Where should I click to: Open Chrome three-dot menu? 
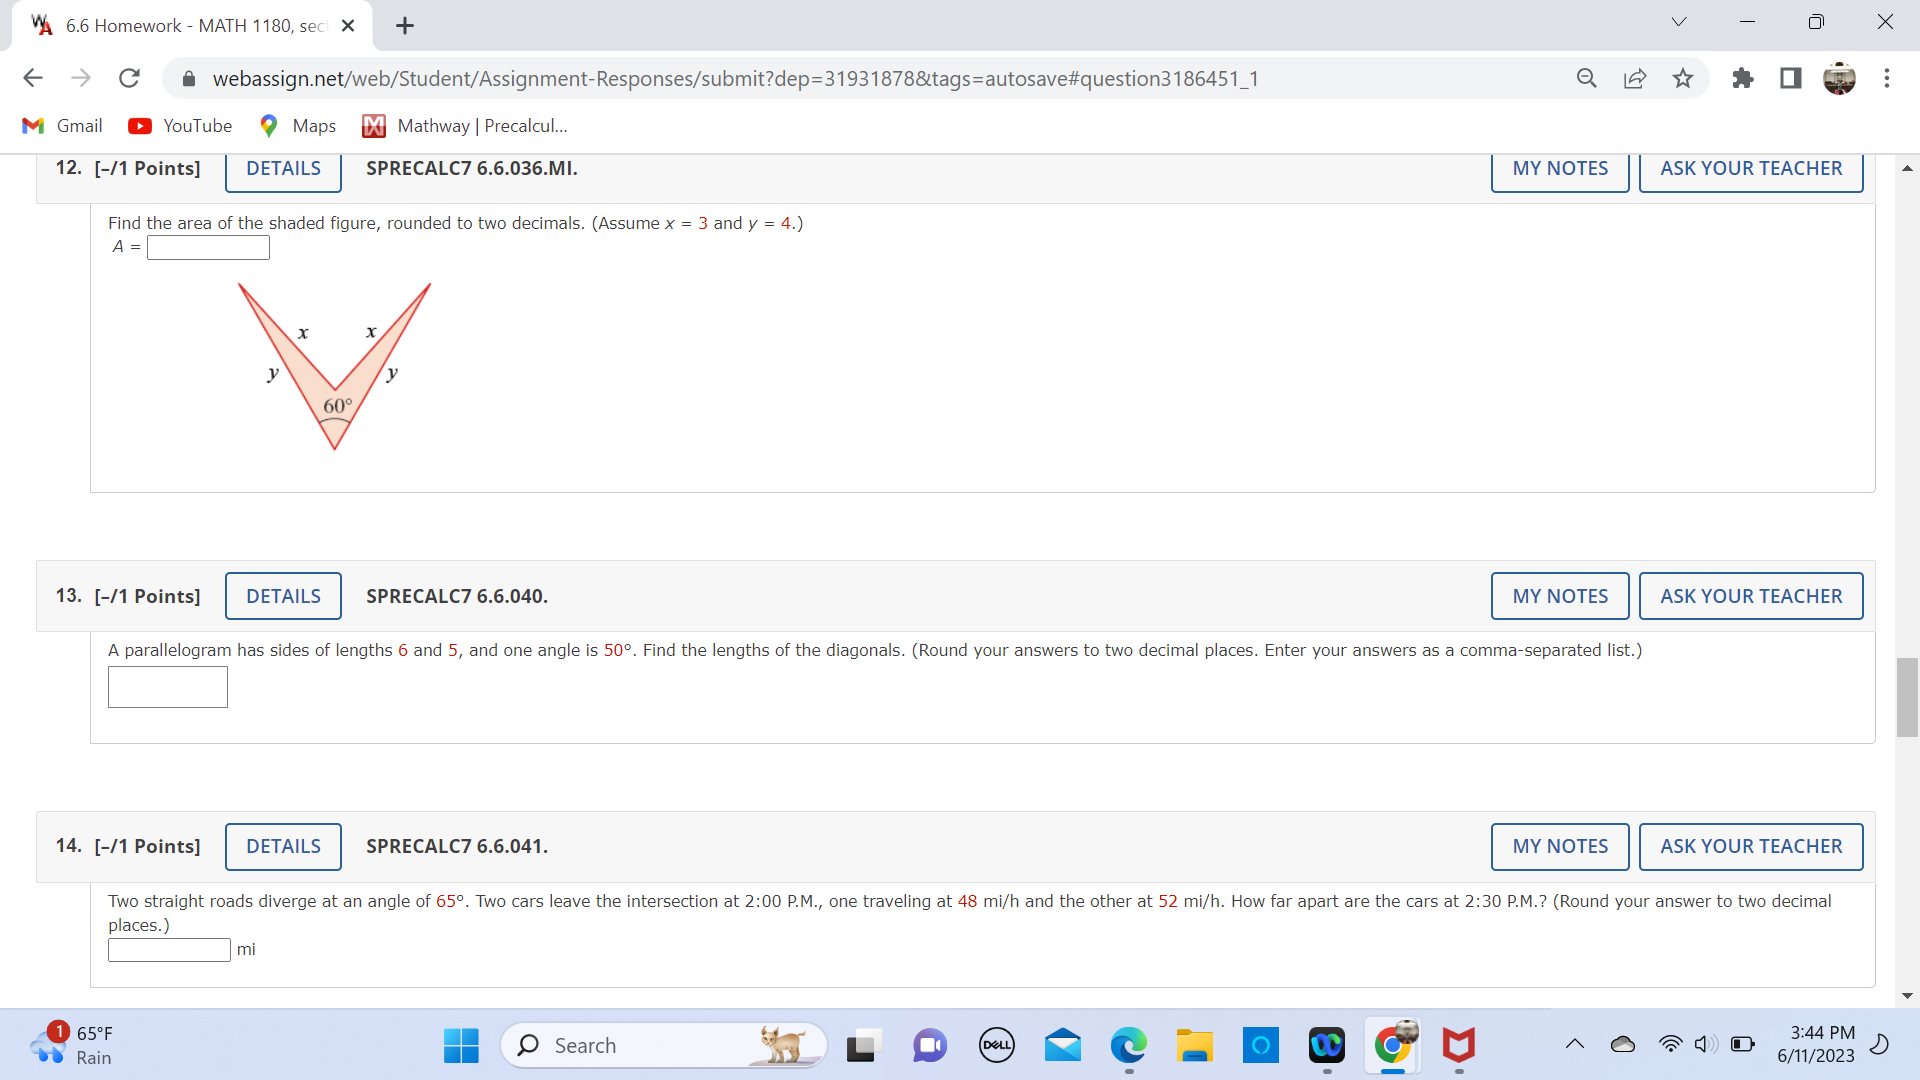click(x=1887, y=78)
